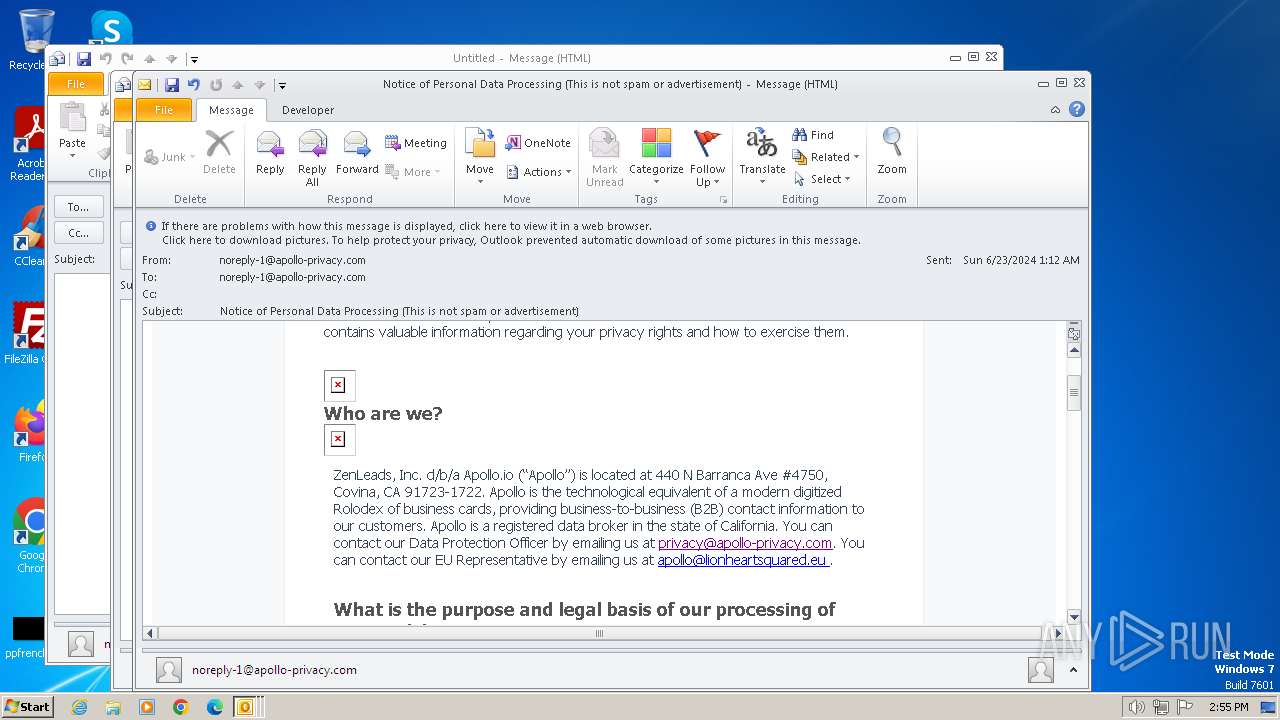Switch to Outlook taskbar button
Image resolution: width=1280 pixels, height=720 pixels.
pos(244,707)
